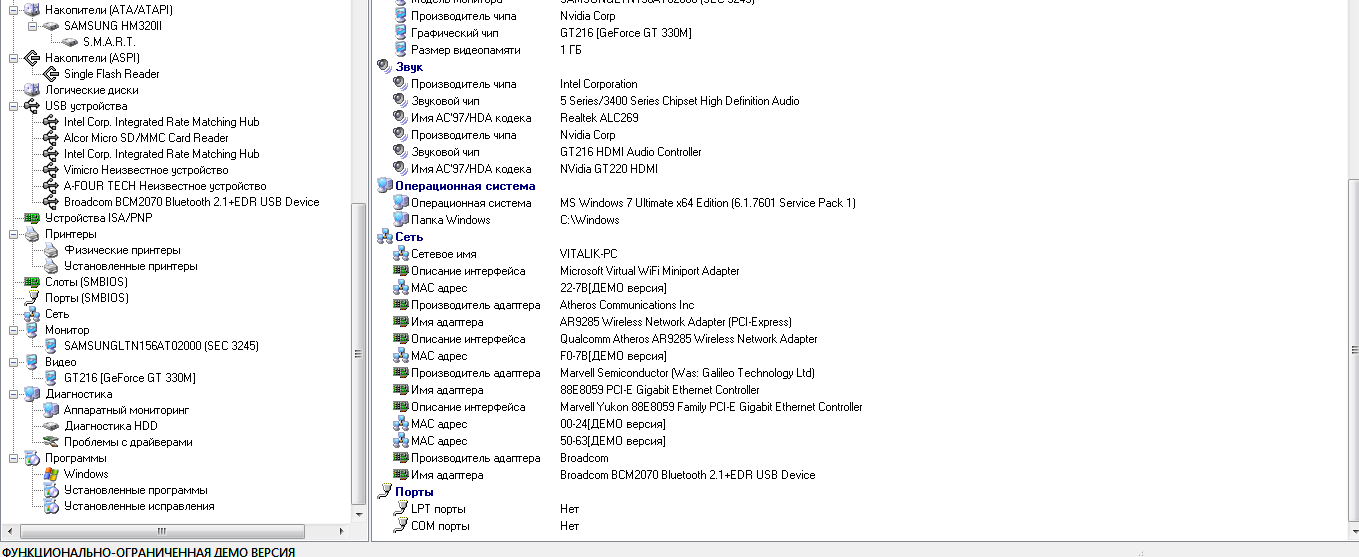The image size is (1359, 557).
Task: Click the Windows flag icon in tree
Action: pyautogui.click(x=51, y=474)
